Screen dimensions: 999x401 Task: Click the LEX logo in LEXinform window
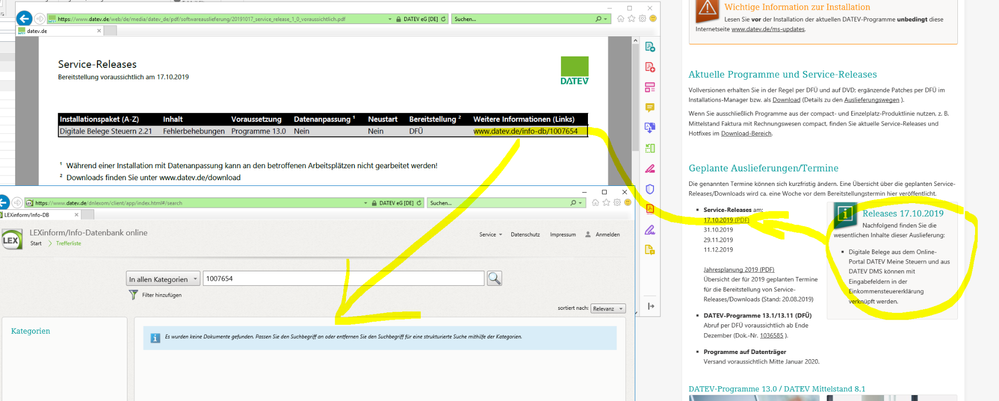coord(11,240)
